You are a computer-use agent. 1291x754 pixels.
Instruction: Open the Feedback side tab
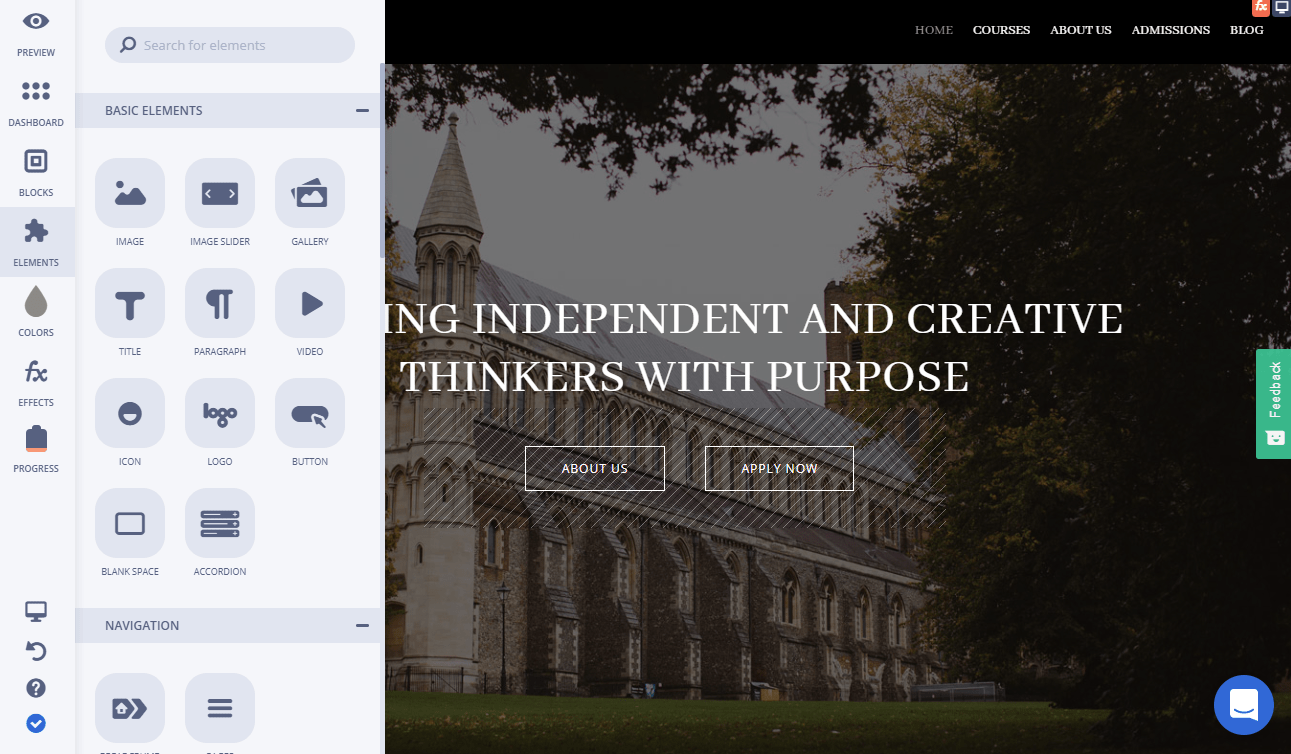1274,404
